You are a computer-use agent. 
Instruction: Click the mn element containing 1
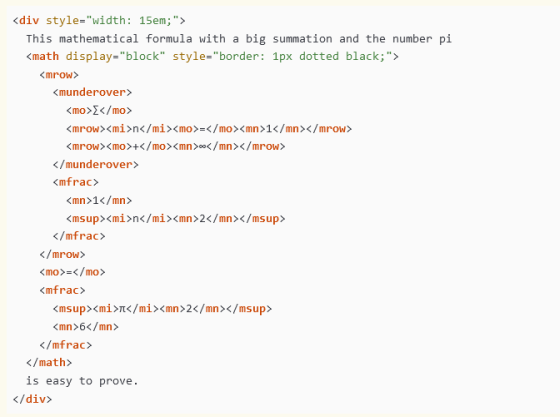(99, 200)
